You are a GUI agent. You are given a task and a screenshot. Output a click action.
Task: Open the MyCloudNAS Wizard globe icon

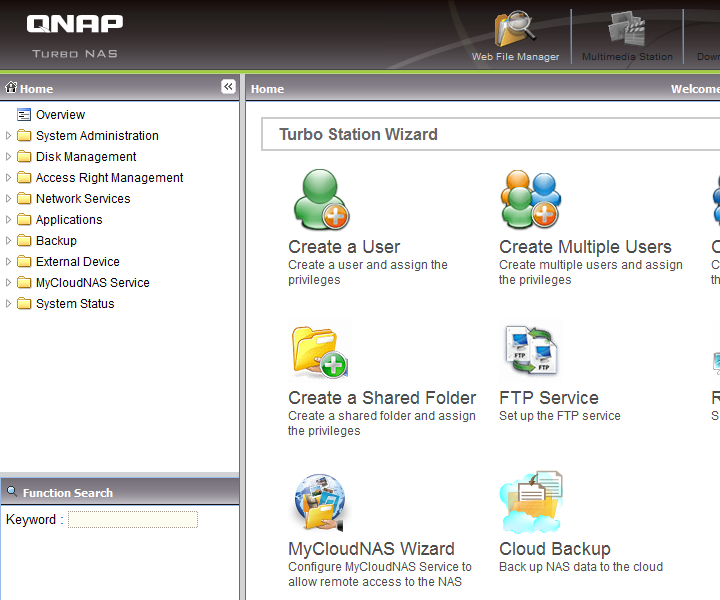319,503
